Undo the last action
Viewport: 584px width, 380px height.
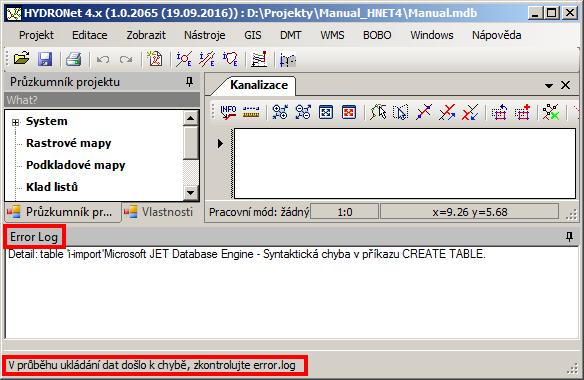coord(103,59)
